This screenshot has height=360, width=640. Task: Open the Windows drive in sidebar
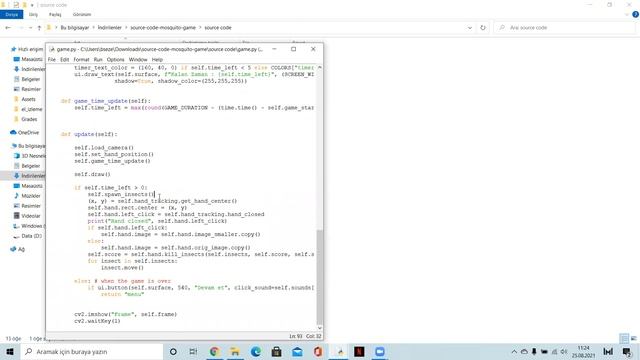(29, 226)
